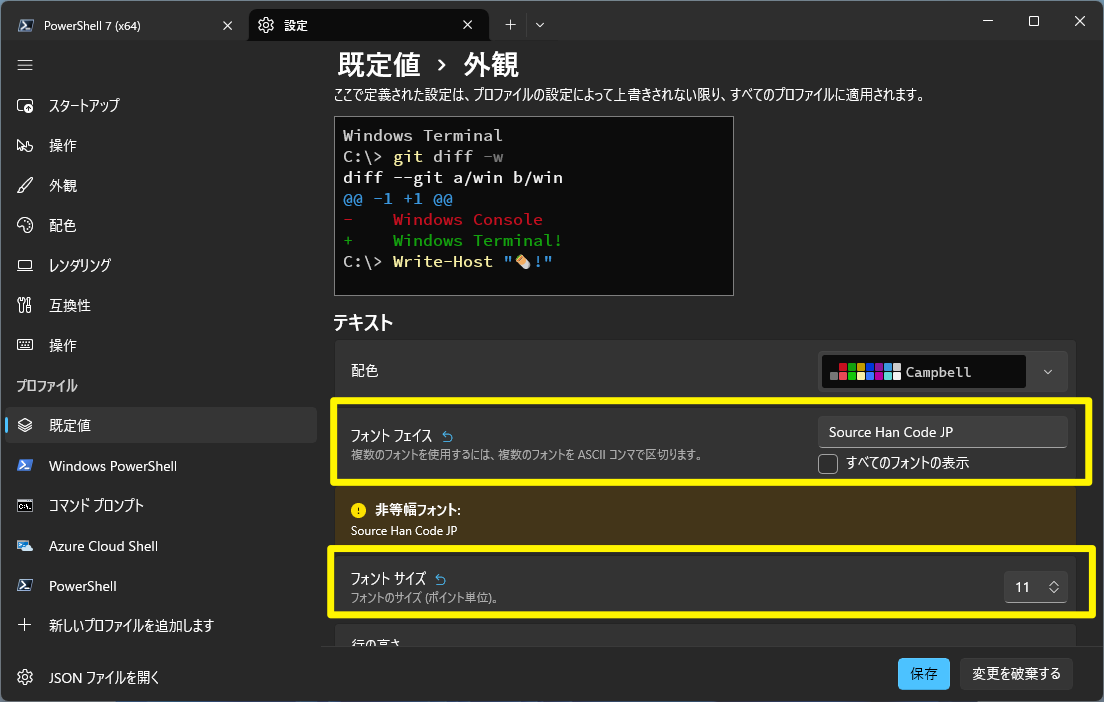Enable すべてのフォントの表示 checkbox
The width and height of the screenshot is (1104, 702).
click(x=827, y=463)
